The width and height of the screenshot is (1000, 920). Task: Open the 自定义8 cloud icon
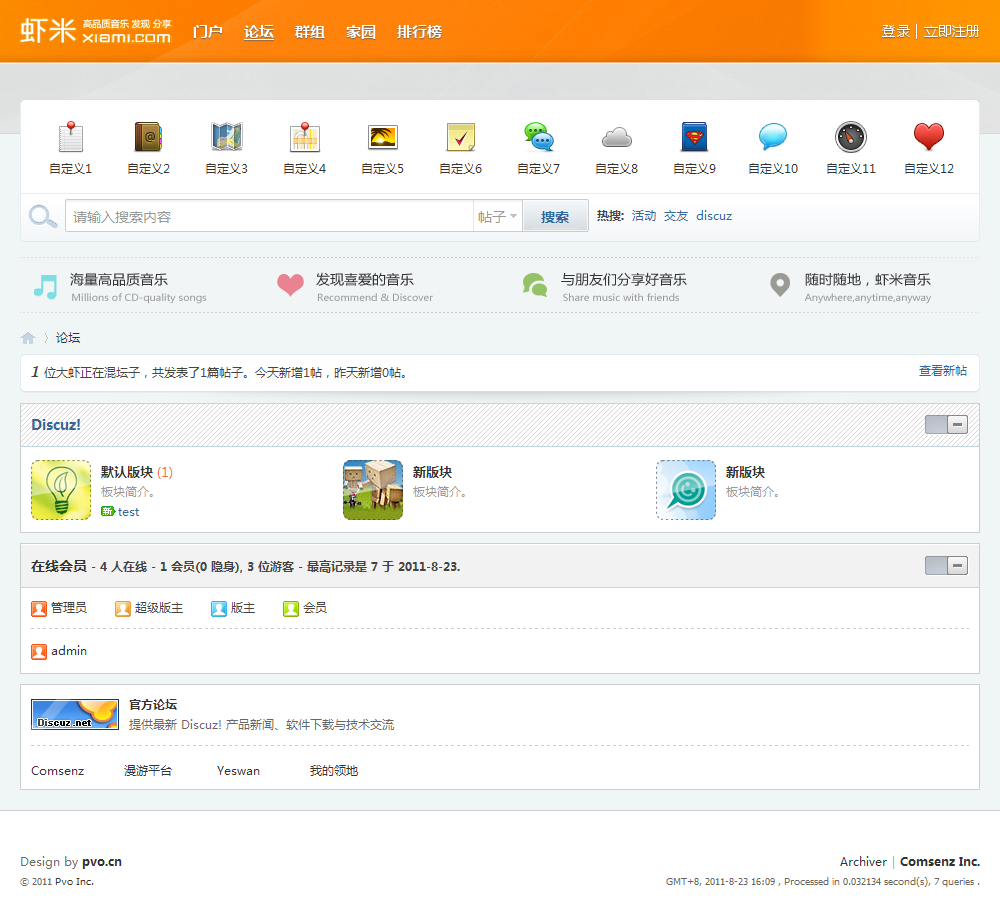click(617, 136)
